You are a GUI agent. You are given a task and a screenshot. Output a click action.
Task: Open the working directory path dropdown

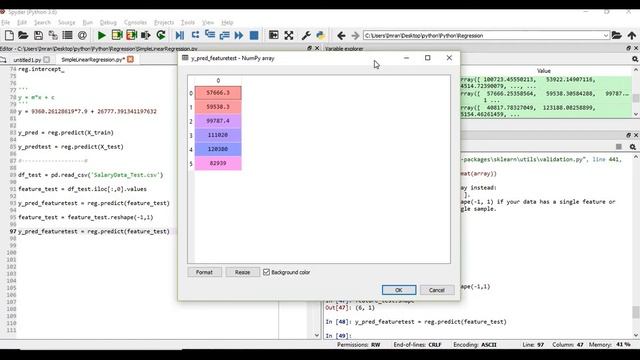[x=606, y=36]
